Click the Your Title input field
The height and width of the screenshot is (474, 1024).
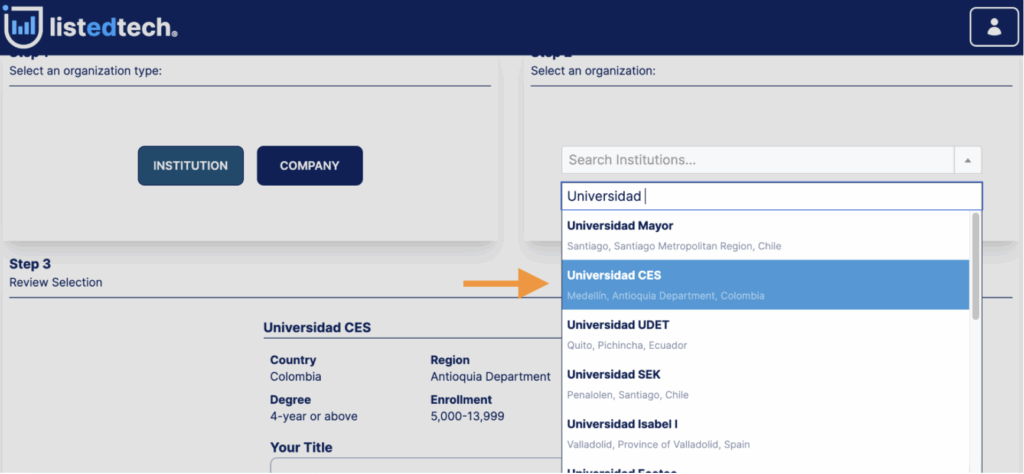click(416, 466)
